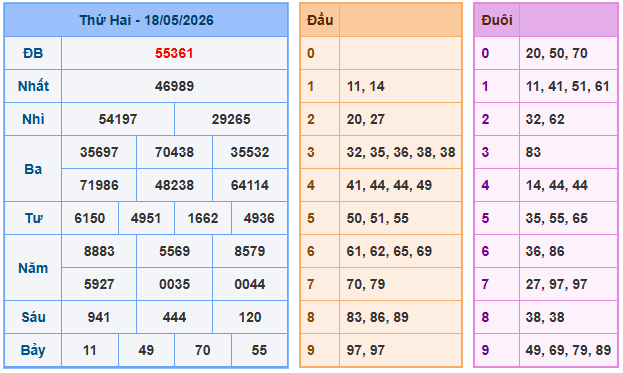The height and width of the screenshot is (373, 623).
Task: Click the Bảy prize cell showing 70
Action: pyautogui.click(x=203, y=350)
